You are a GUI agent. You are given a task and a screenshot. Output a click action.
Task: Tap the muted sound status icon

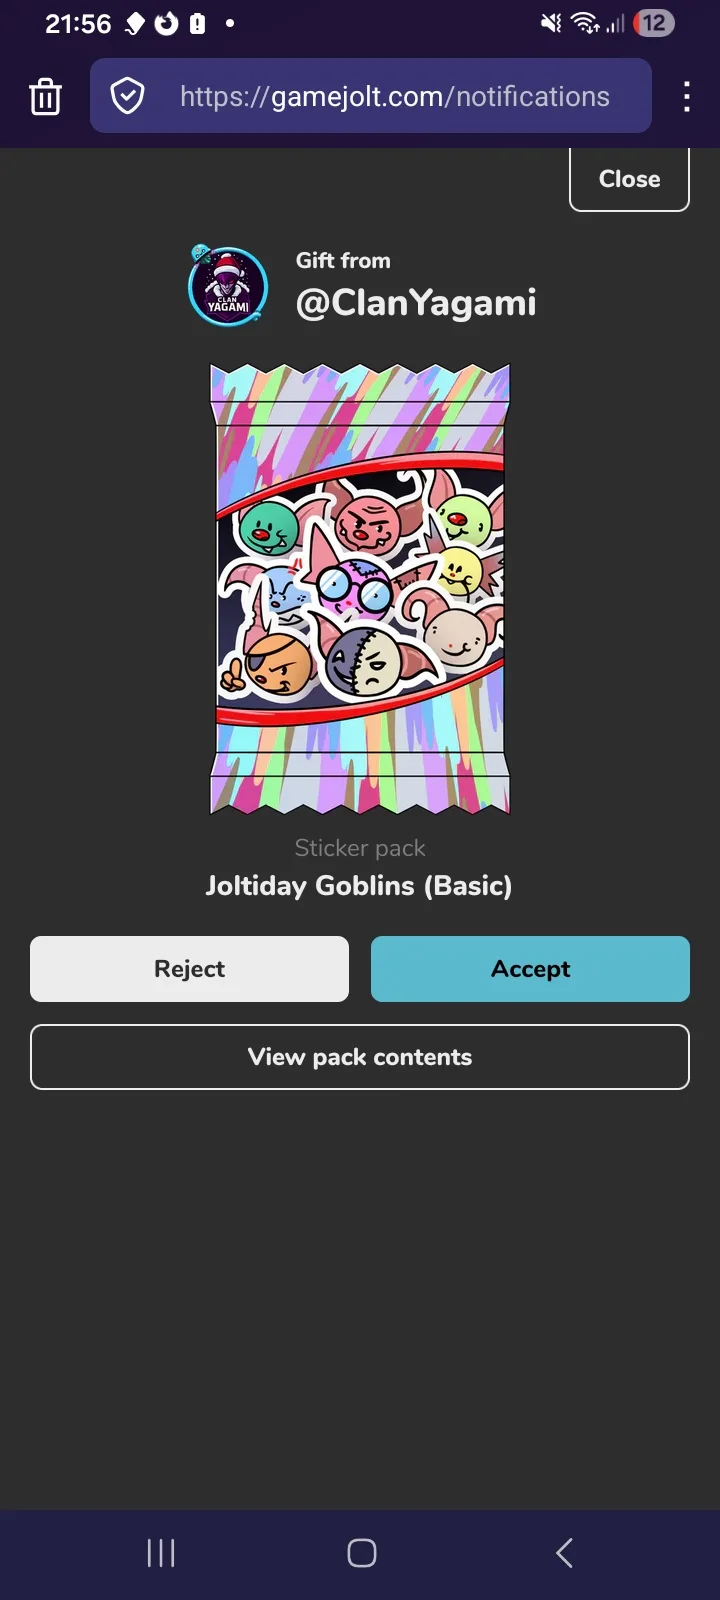point(551,23)
